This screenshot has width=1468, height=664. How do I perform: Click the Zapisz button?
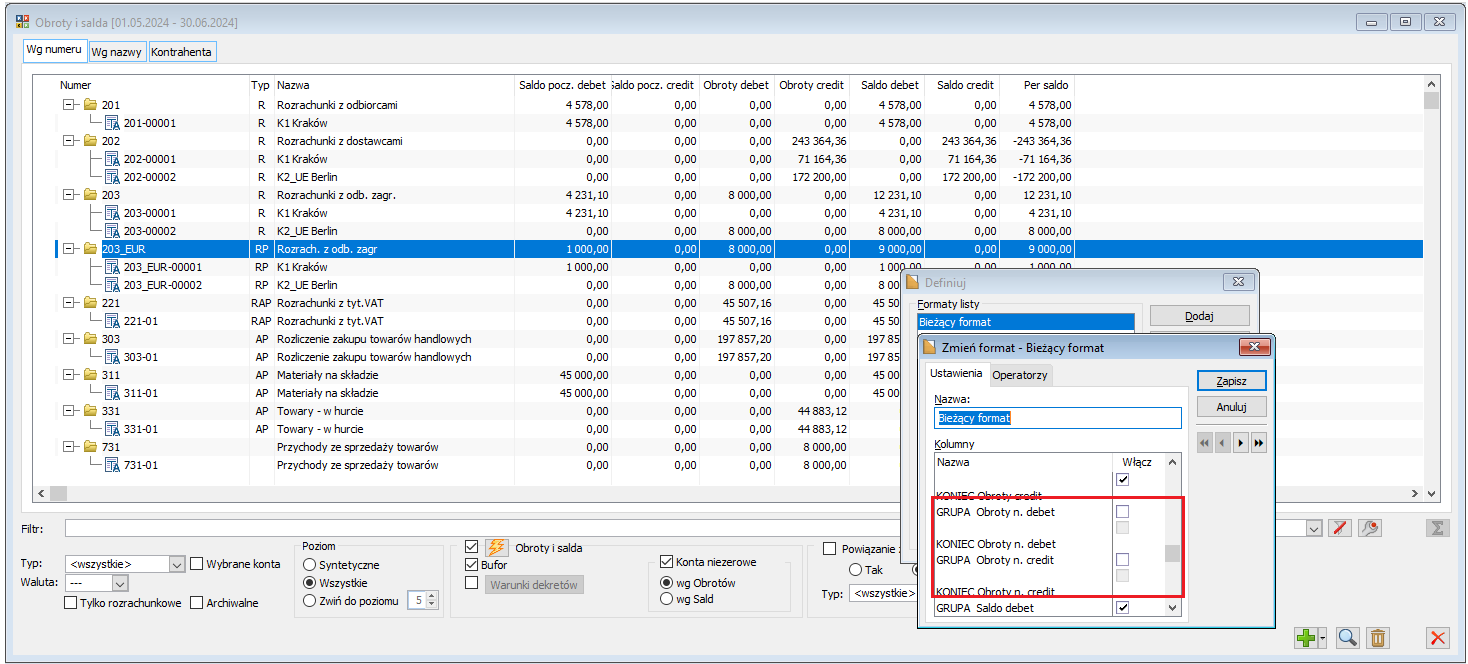tap(1232, 381)
